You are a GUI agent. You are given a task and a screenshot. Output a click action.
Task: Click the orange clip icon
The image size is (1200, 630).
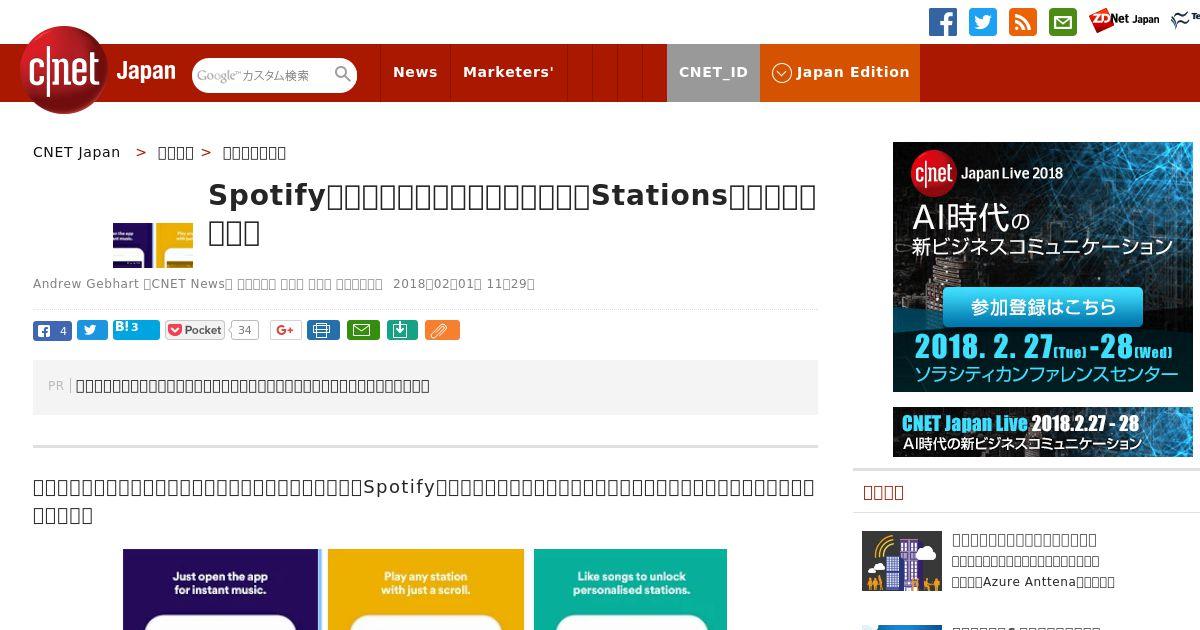click(x=442, y=330)
